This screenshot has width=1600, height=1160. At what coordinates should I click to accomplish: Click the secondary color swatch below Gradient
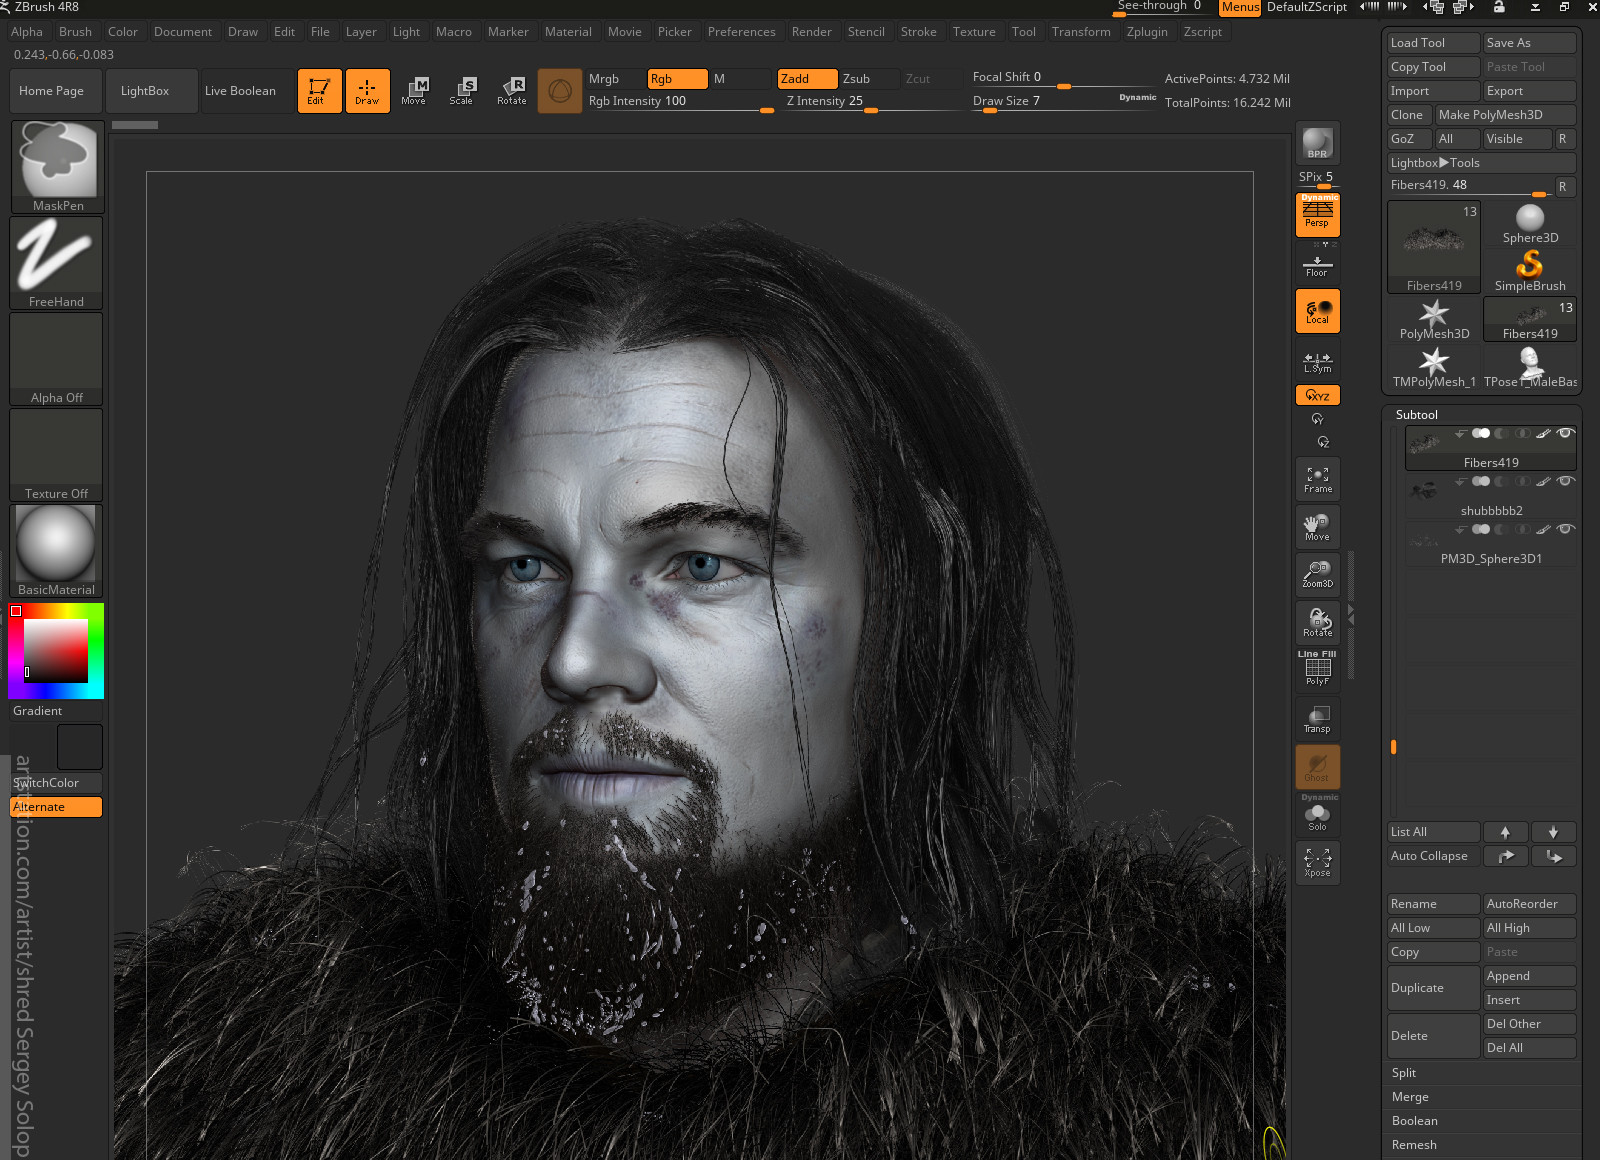[x=80, y=747]
